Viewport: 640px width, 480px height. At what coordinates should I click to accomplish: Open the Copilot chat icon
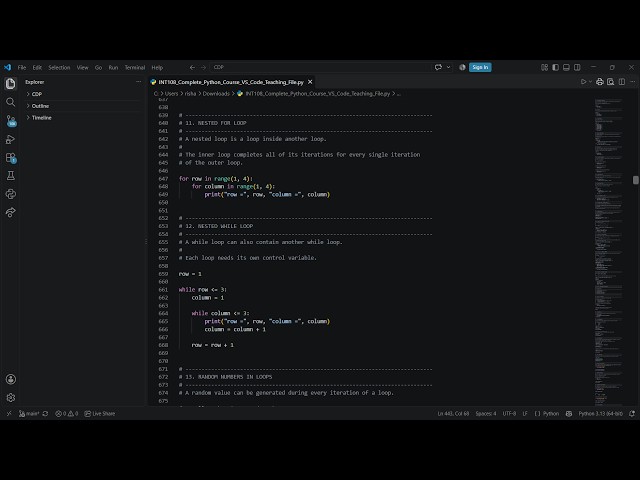pyautogui.click(x=438, y=67)
